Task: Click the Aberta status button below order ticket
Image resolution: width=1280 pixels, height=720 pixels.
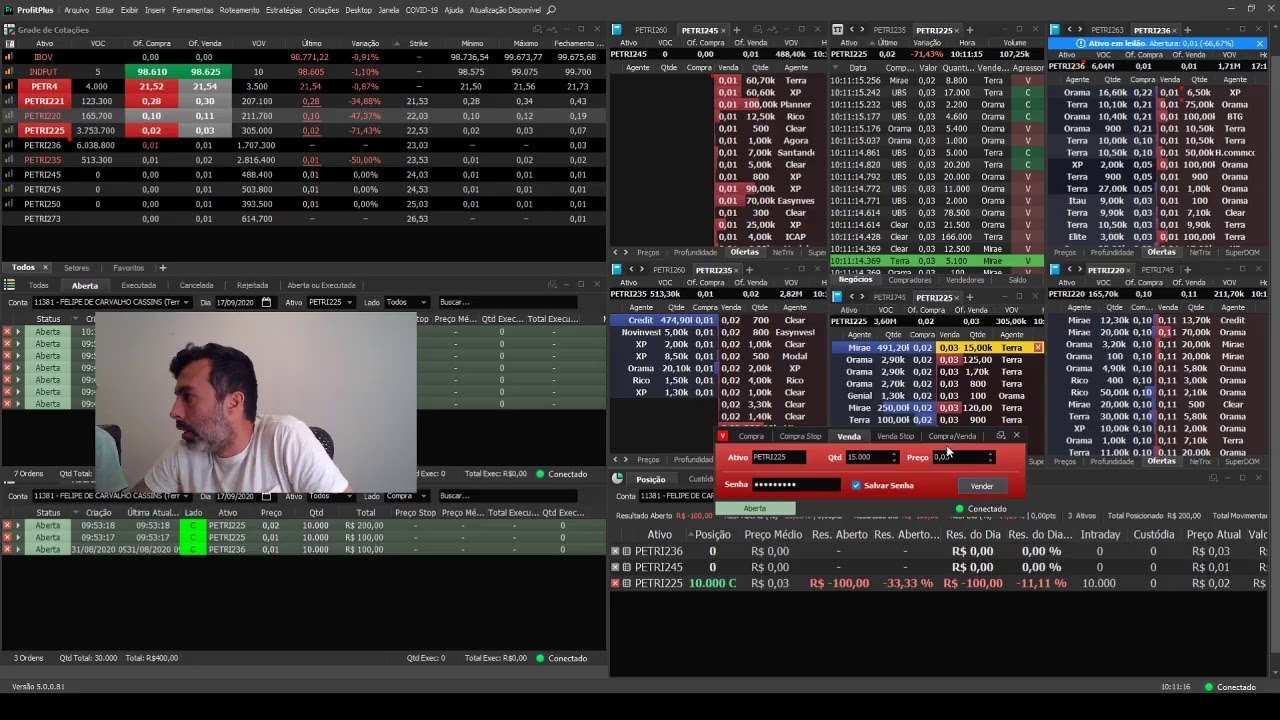Action: tap(755, 508)
